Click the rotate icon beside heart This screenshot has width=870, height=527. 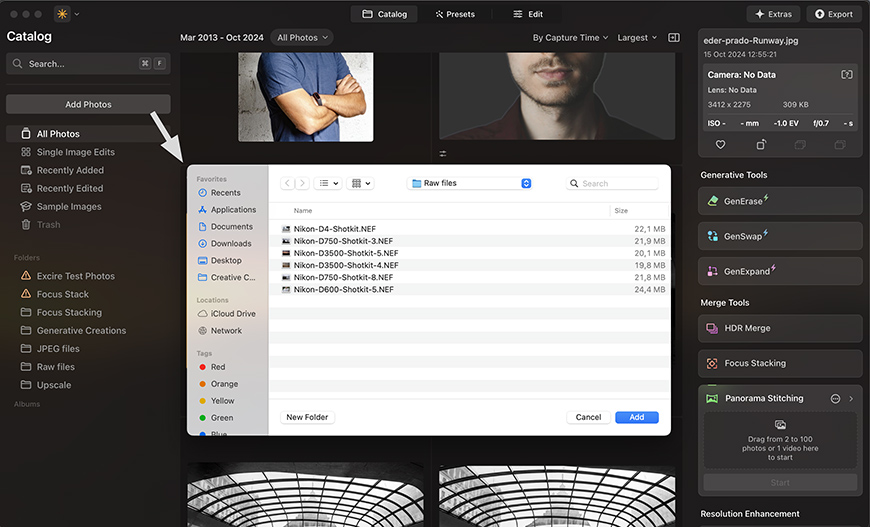(761, 145)
